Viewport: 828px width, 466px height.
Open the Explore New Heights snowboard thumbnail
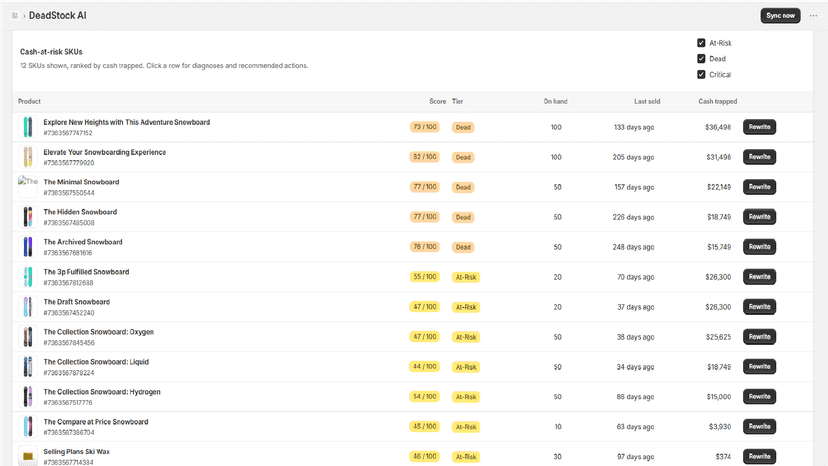click(27, 127)
